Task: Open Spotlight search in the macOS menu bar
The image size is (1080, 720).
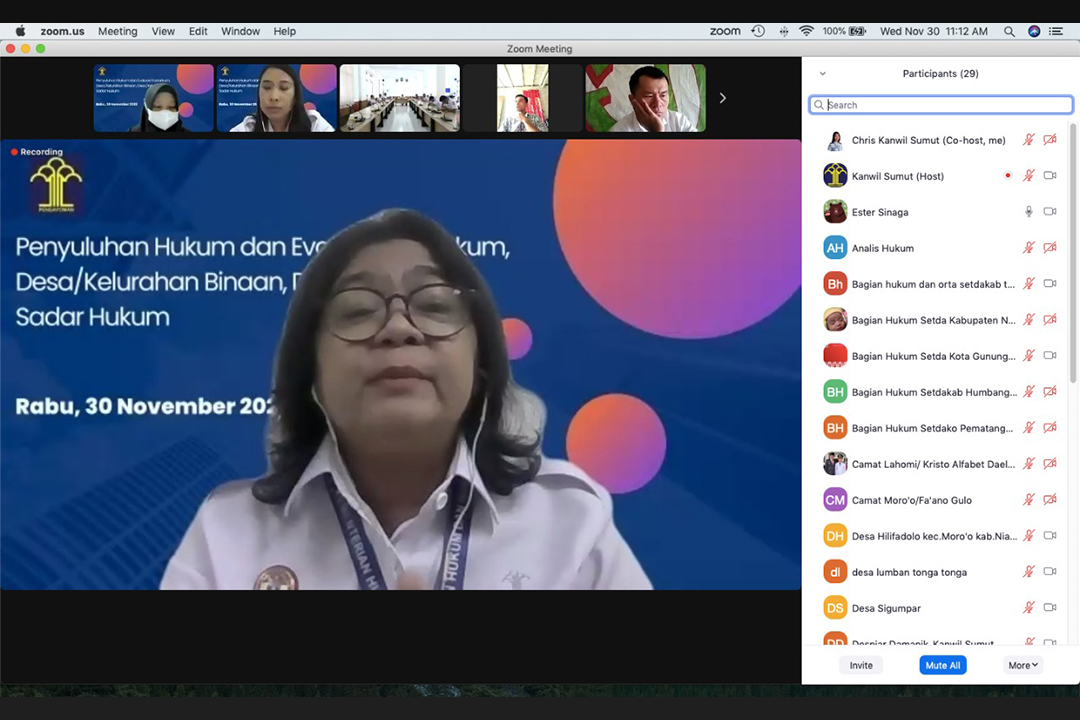Action: click(x=1009, y=31)
